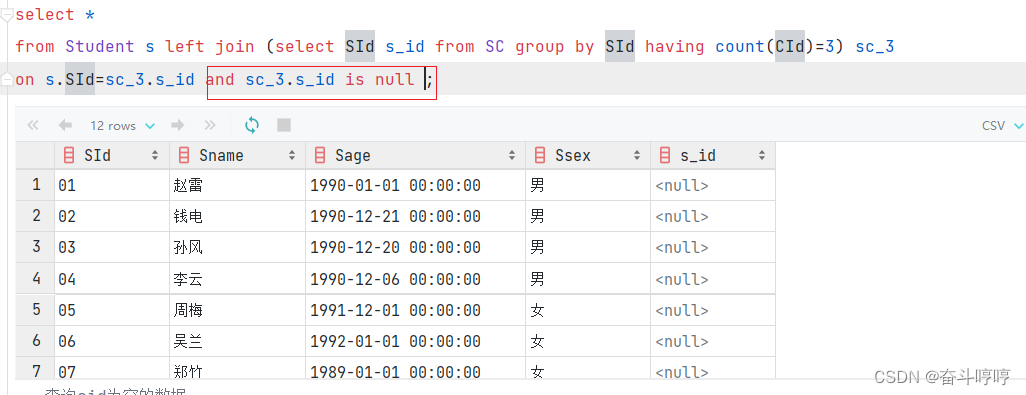Click SId cell 06
Image resolution: width=1026 pixels, height=395 pixels.
(112, 341)
